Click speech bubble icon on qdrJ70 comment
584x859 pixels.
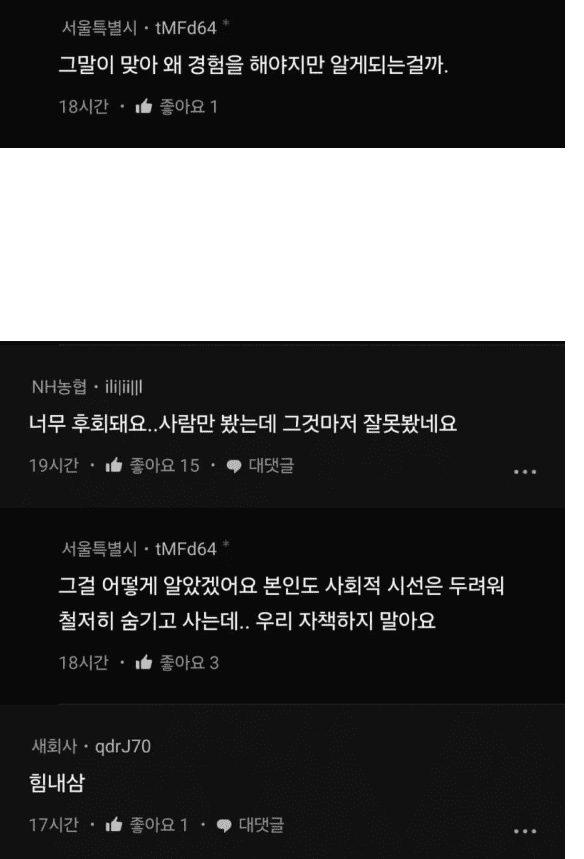click(224, 825)
